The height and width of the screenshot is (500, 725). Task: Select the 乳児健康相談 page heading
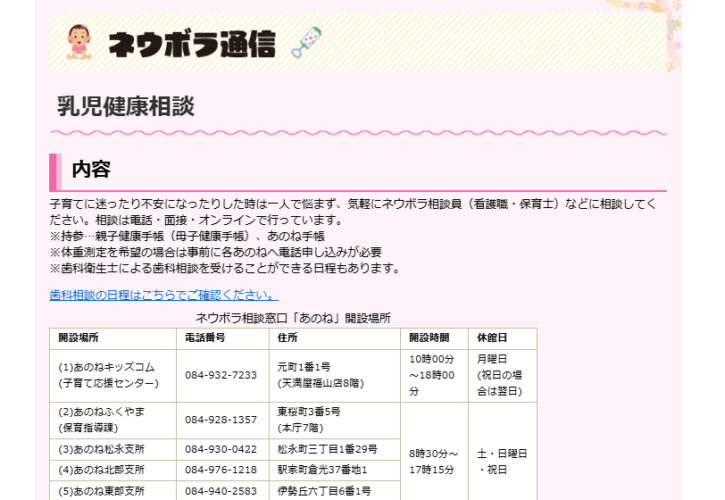[126, 107]
